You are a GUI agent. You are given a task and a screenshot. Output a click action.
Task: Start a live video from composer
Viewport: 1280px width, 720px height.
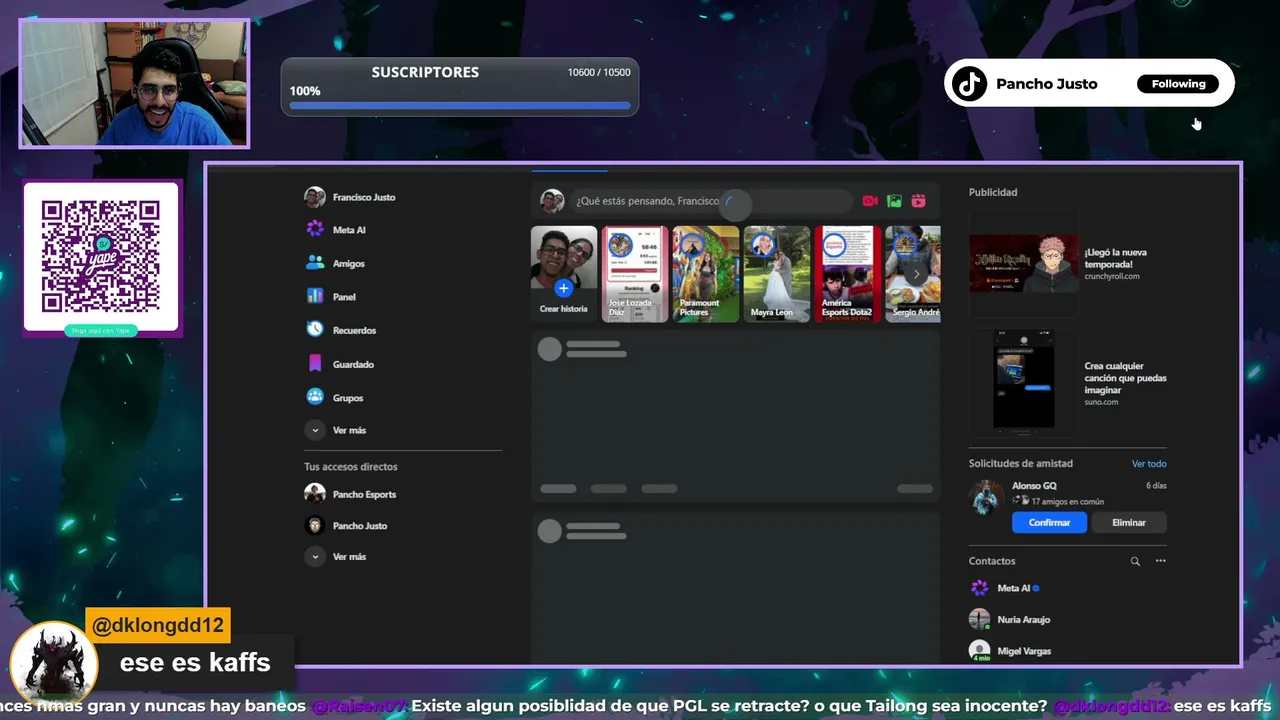(x=870, y=201)
